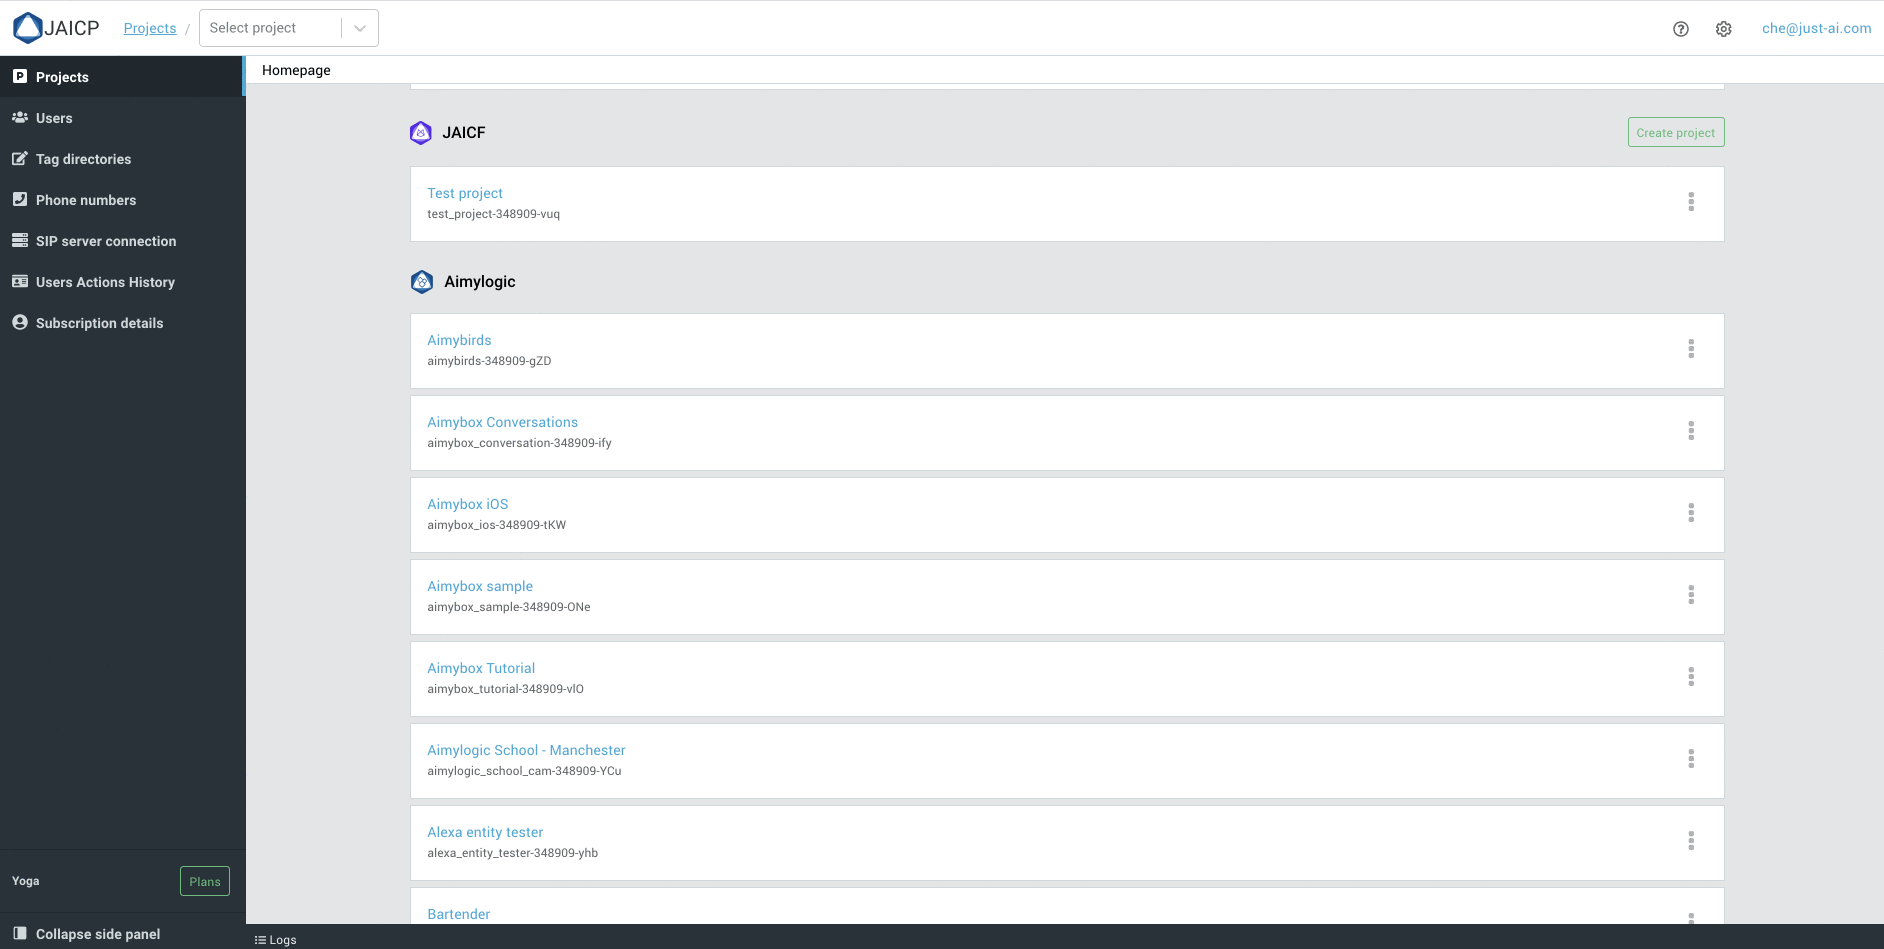The width and height of the screenshot is (1884, 949).
Task: Click the Create project button
Action: click(x=1676, y=132)
